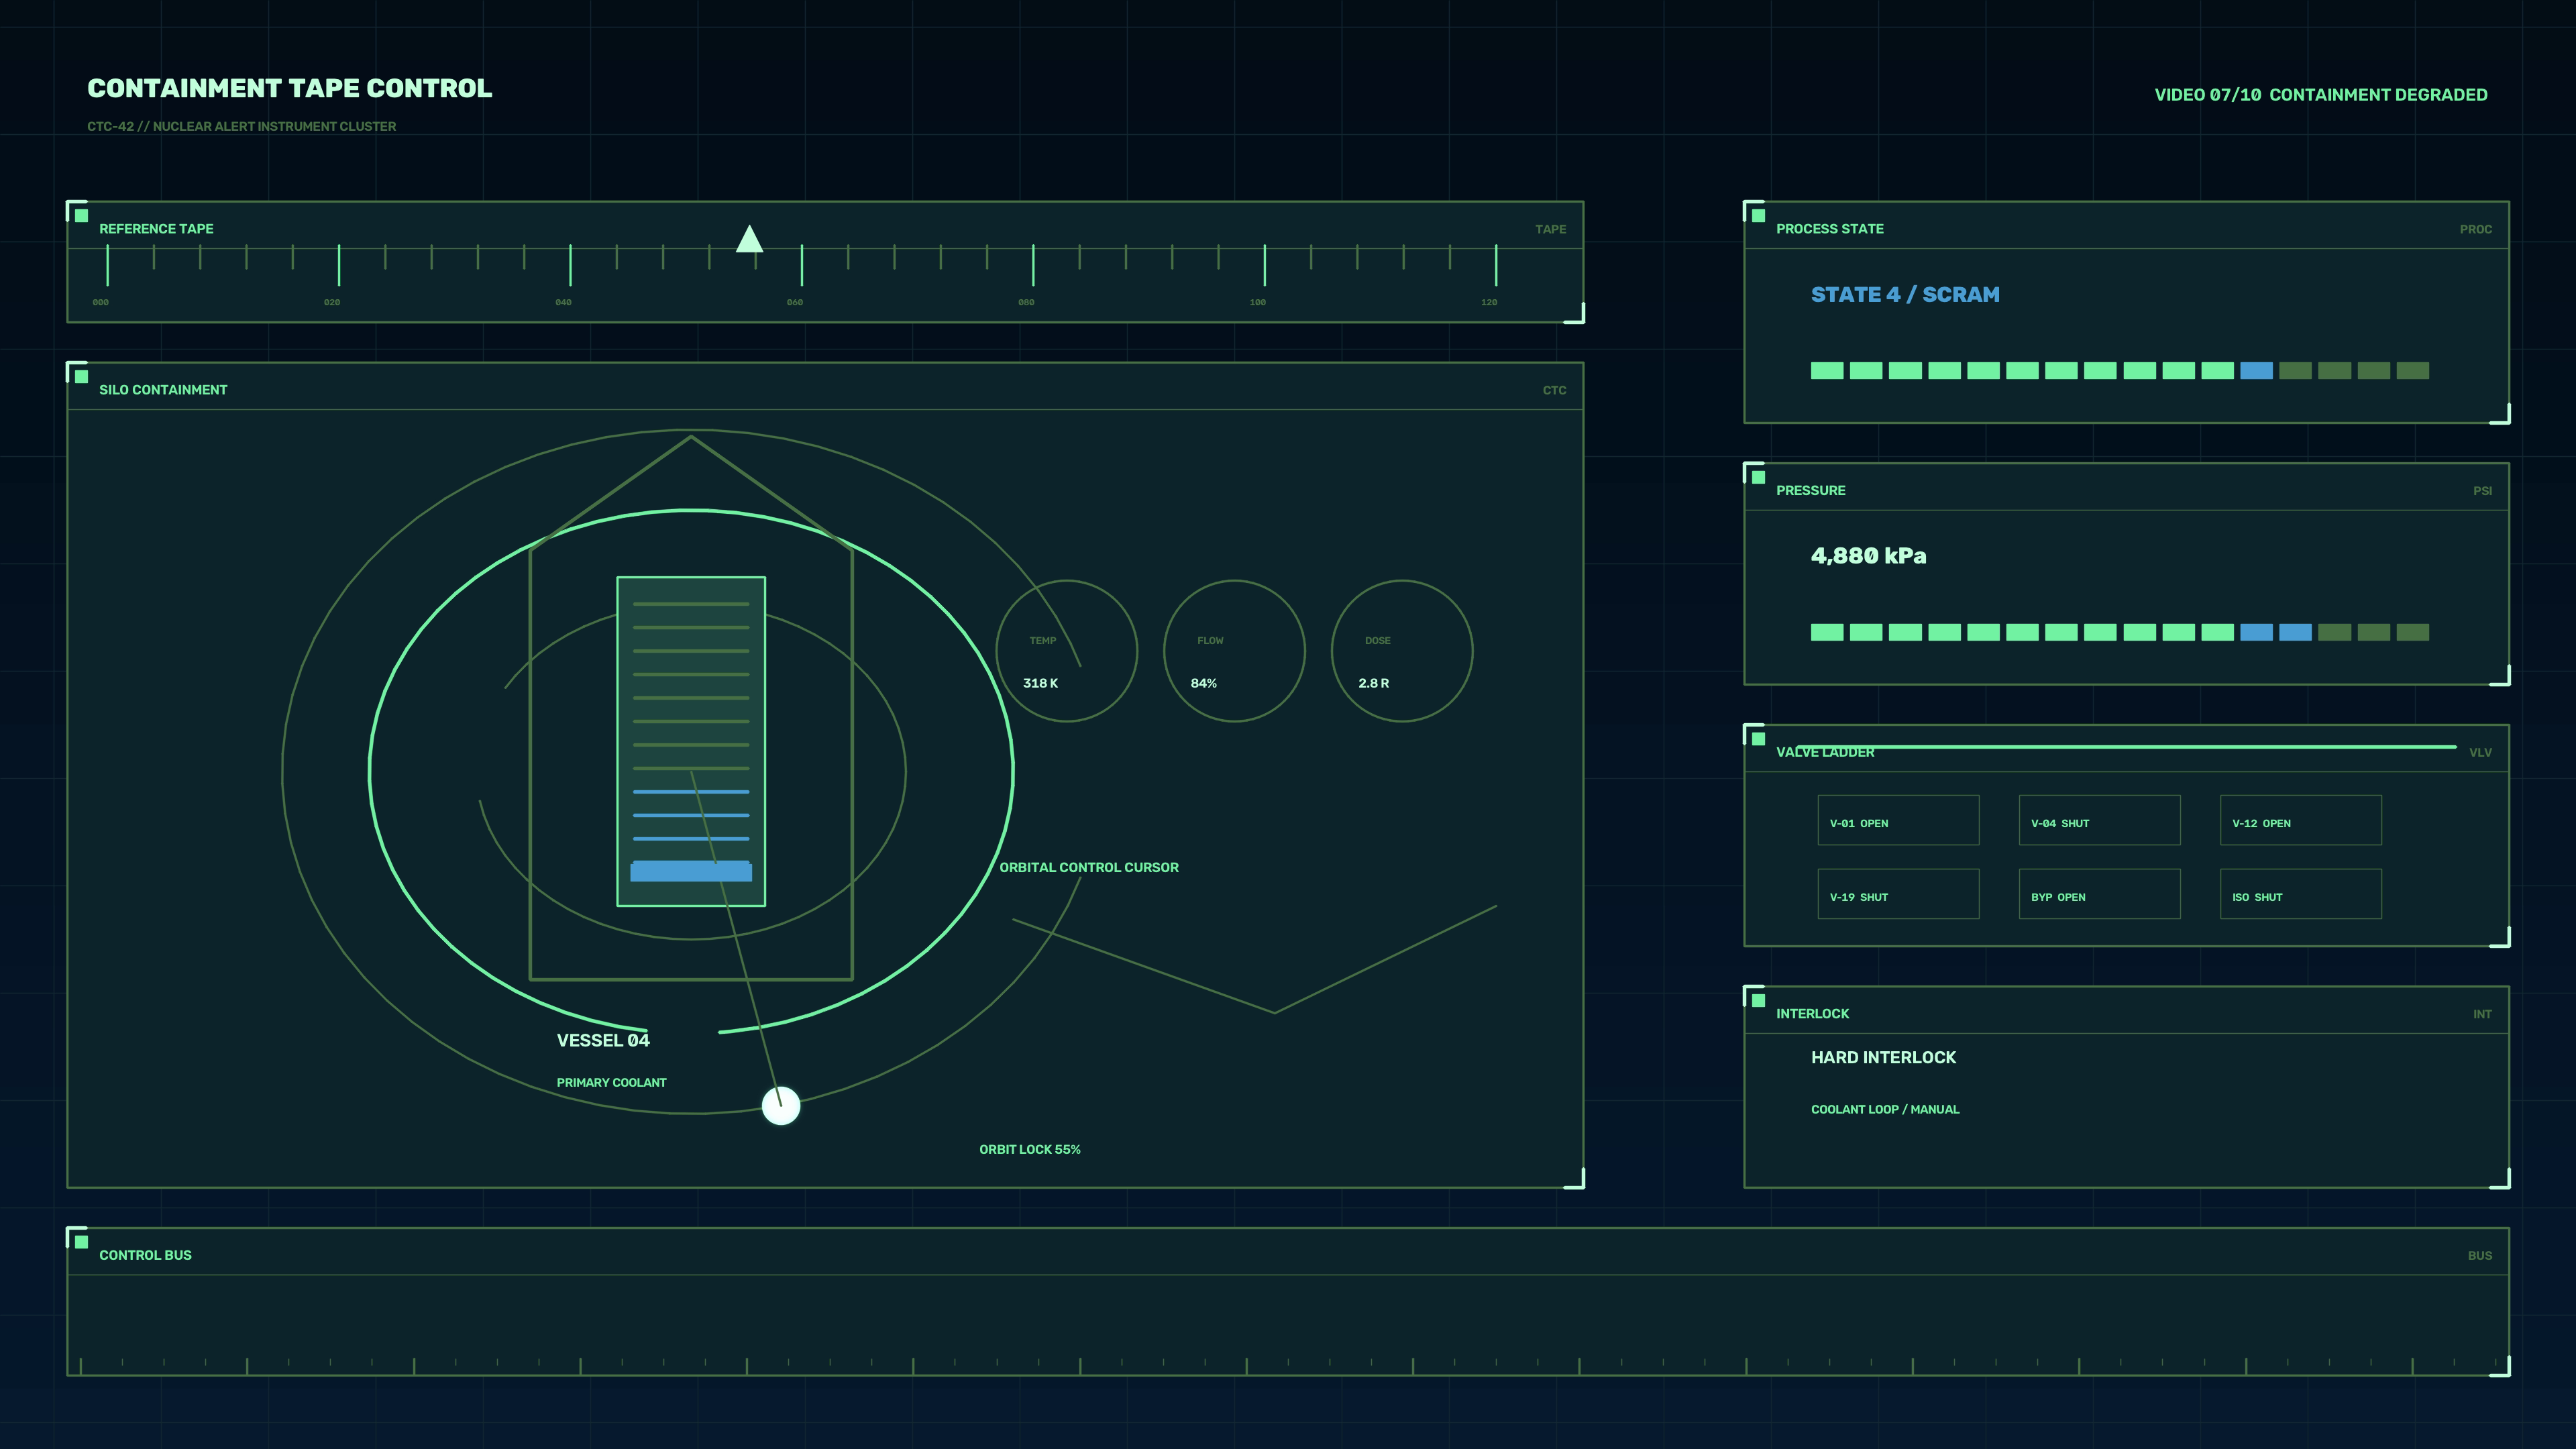Click the Reference Tape panel square marker icon

point(82,215)
